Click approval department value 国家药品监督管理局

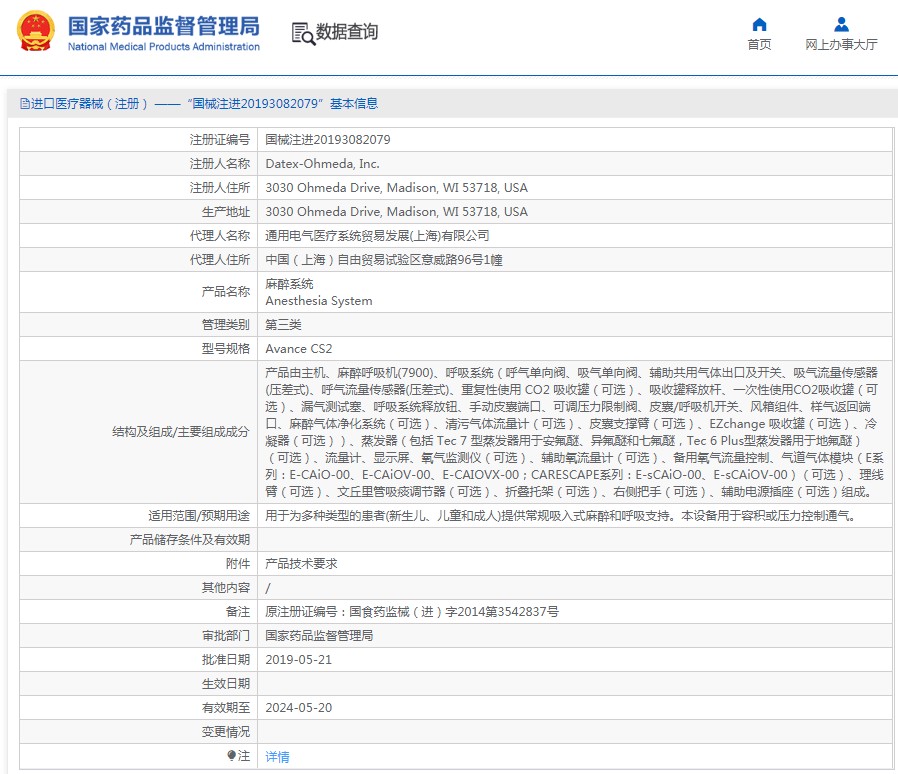point(319,636)
